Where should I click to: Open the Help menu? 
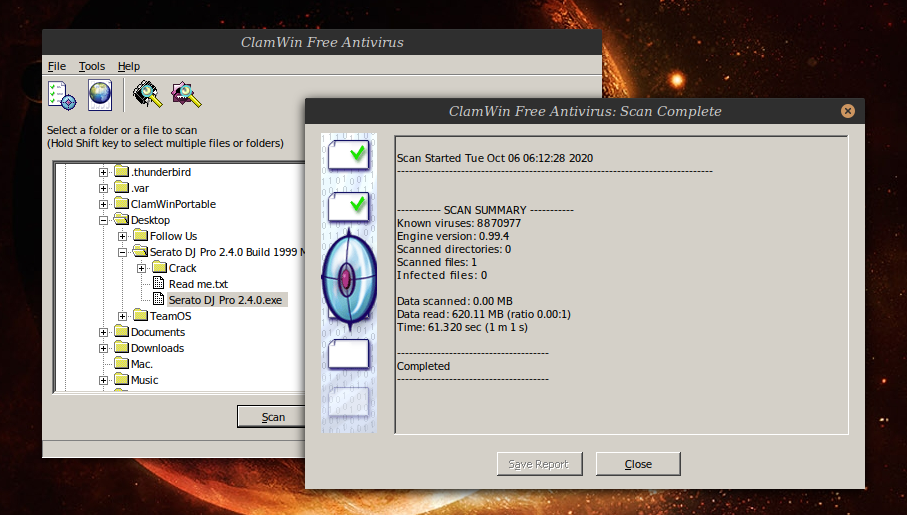coord(128,66)
